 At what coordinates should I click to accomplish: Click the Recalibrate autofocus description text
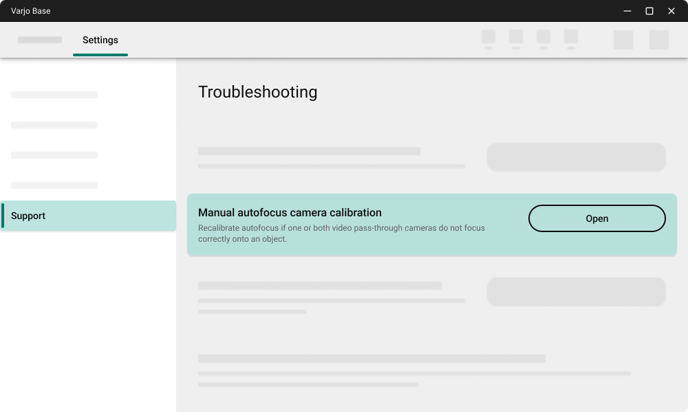[x=341, y=233]
